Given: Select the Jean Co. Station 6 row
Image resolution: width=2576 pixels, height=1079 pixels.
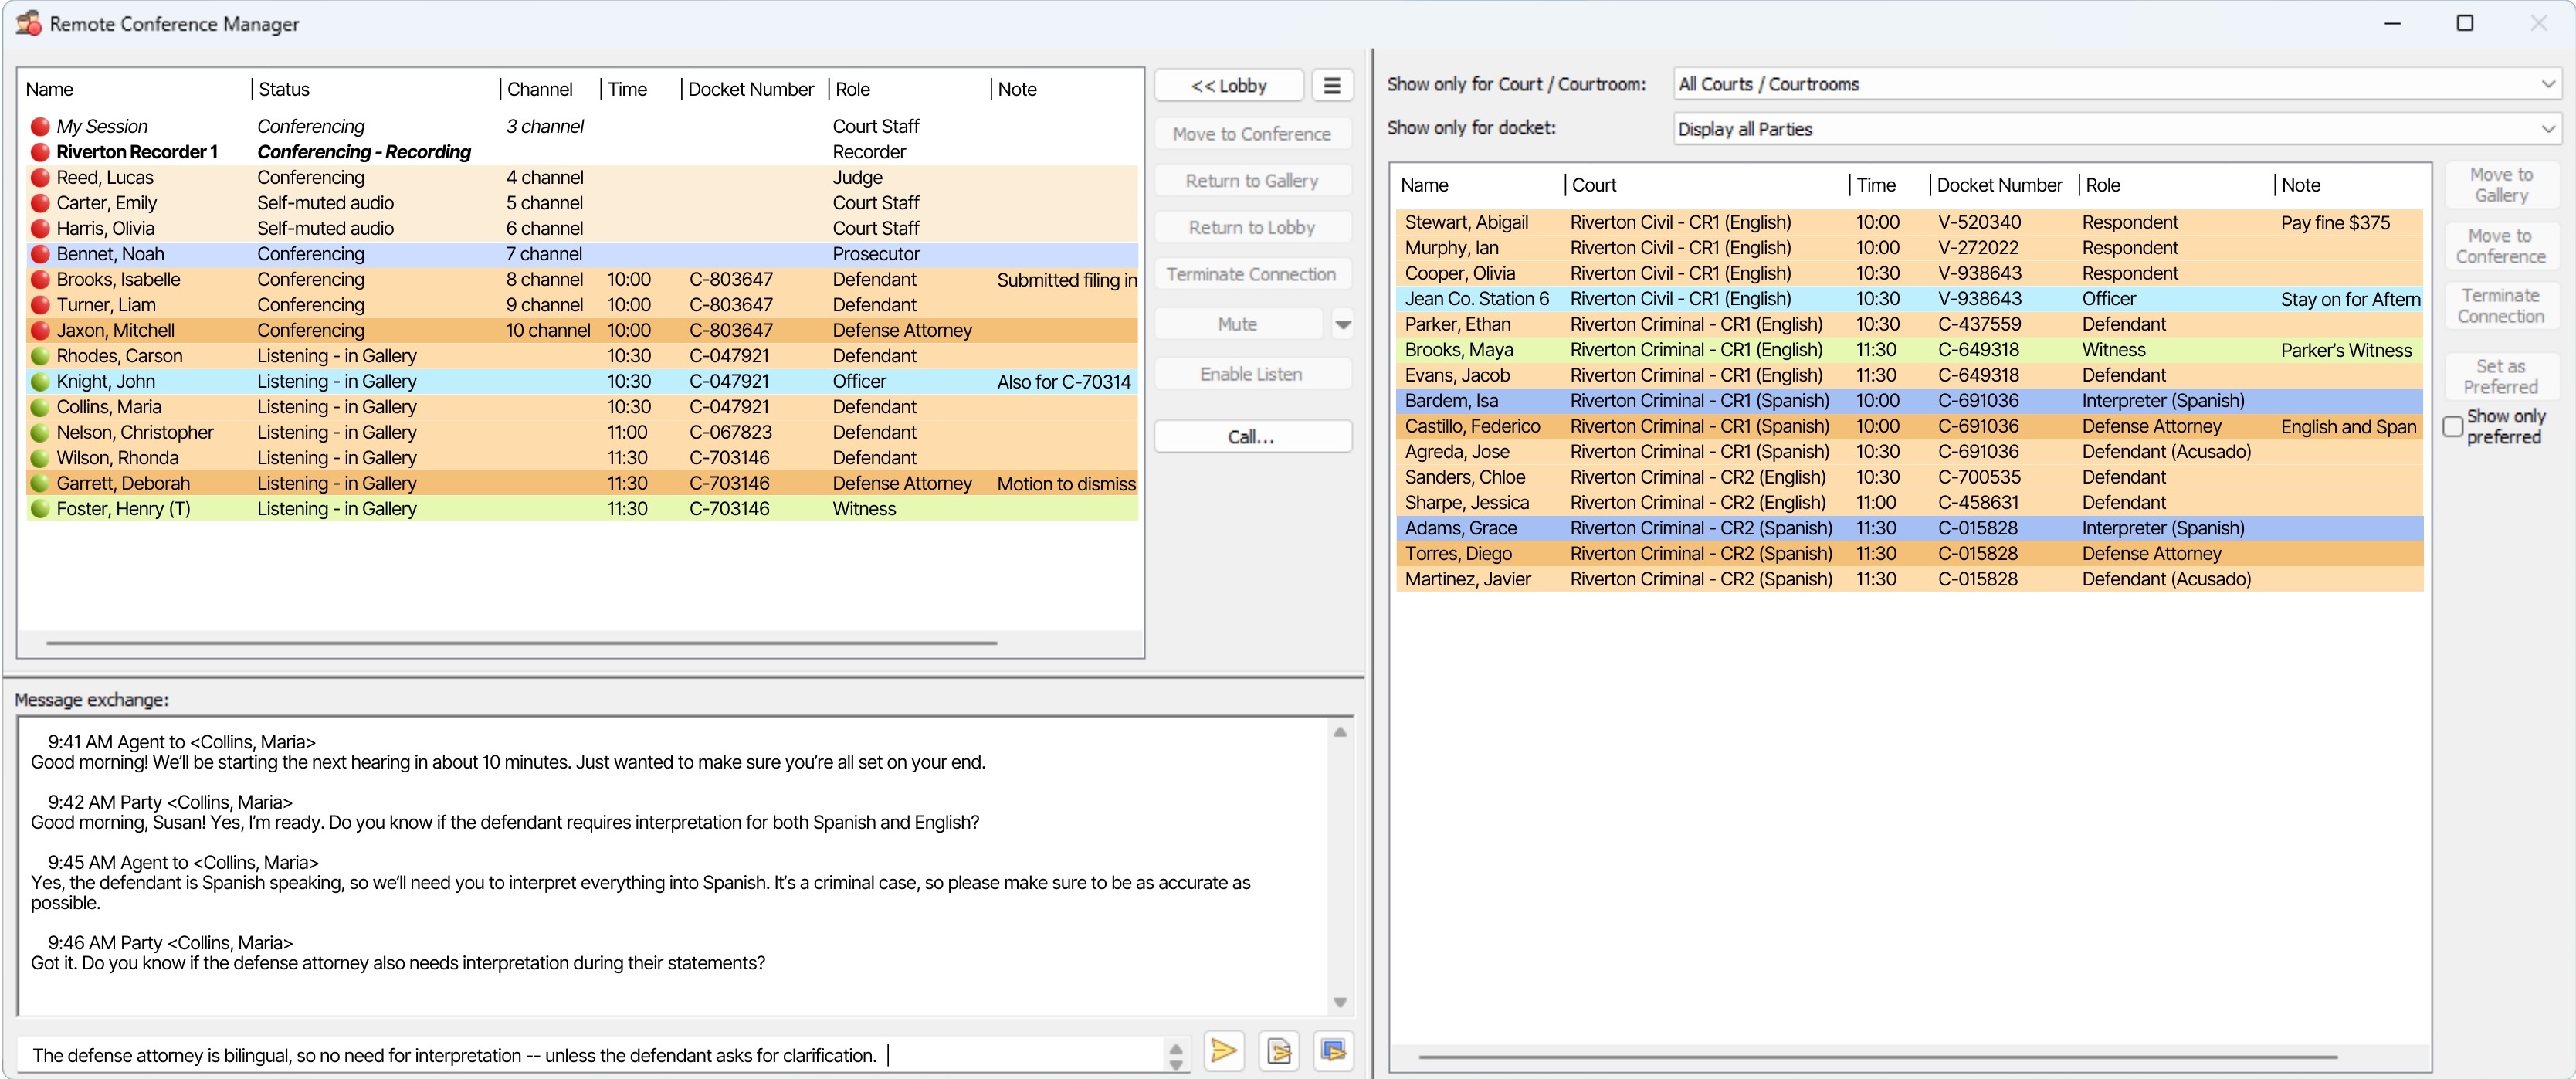Looking at the screenshot, I should pos(1909,299).
